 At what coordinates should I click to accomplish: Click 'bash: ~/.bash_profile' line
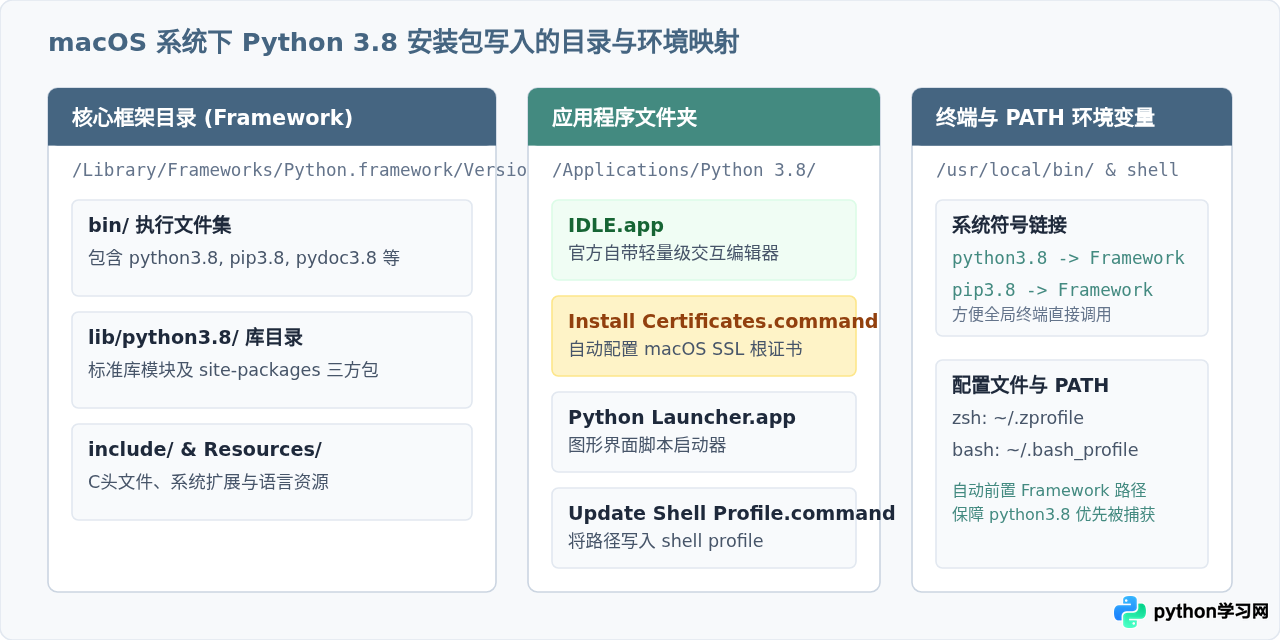(1045, 450)
